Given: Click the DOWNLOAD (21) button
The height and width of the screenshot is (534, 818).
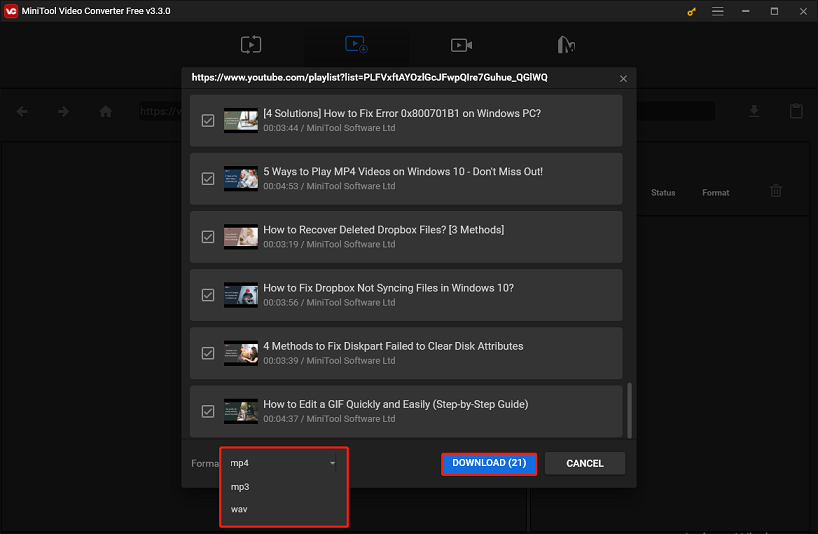Looking at the screenshot, I should pos(489,463).
